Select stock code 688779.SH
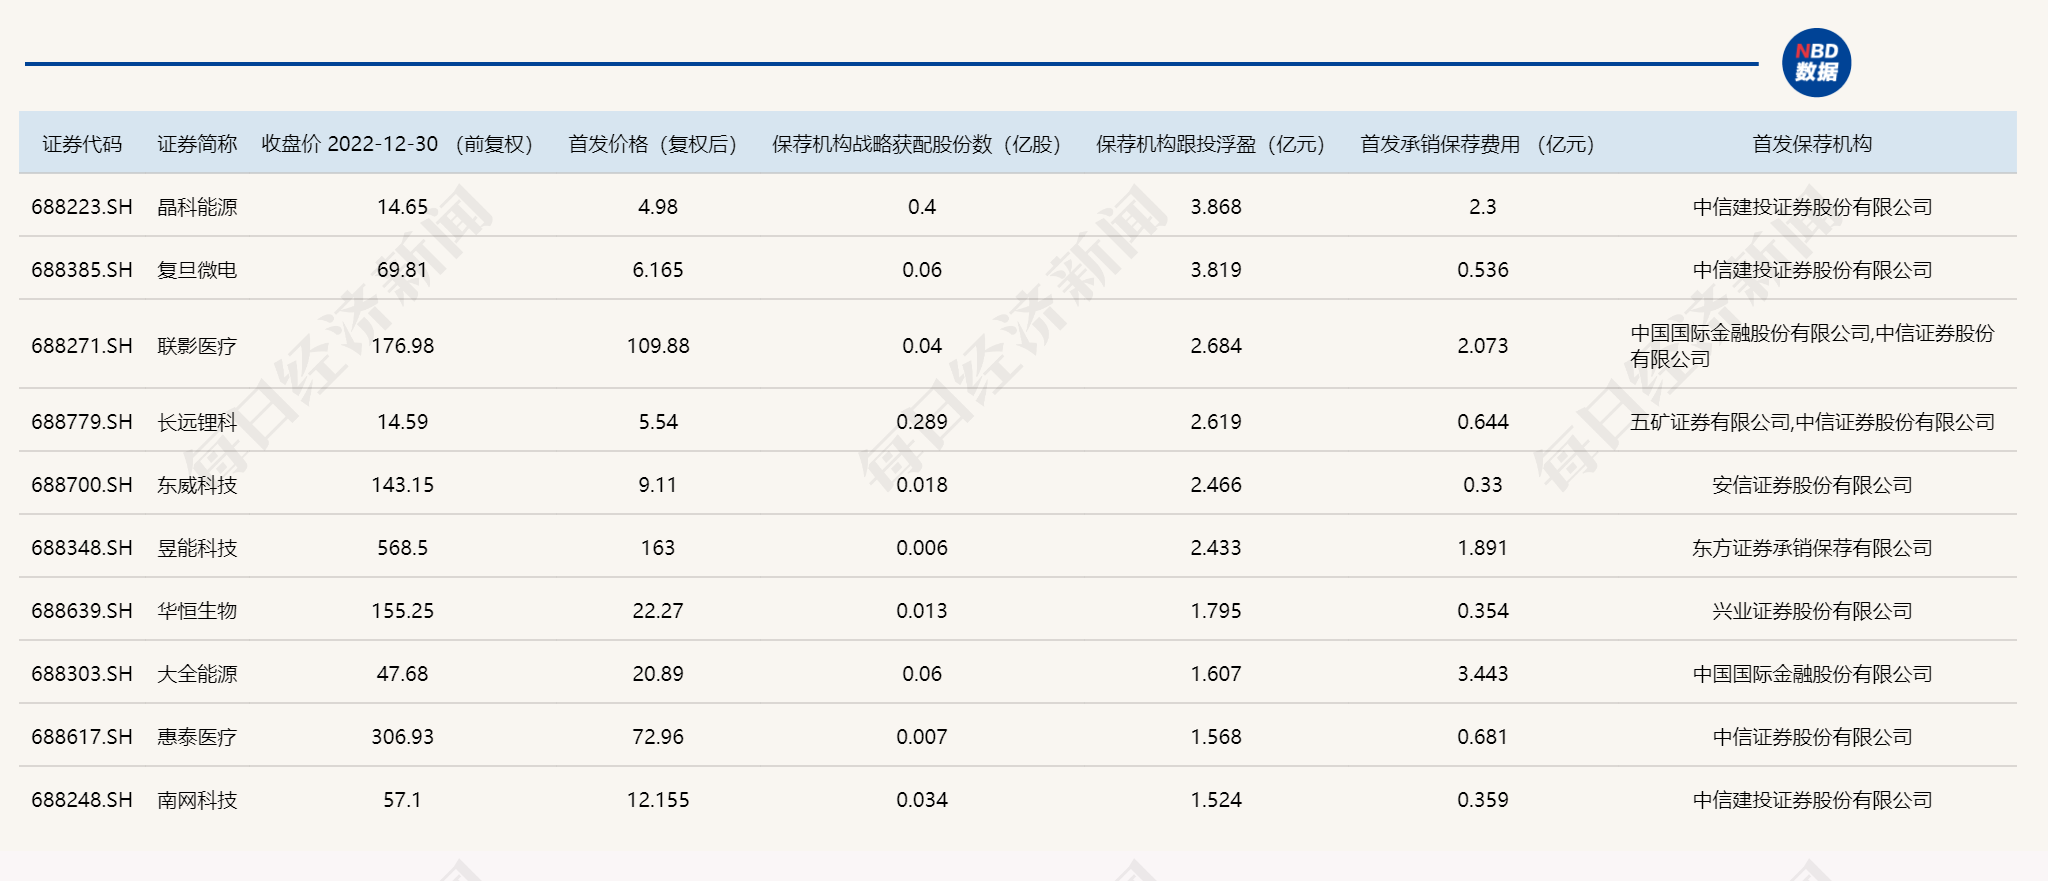This screenshot has width=2048, height=881. click(82, 422)
